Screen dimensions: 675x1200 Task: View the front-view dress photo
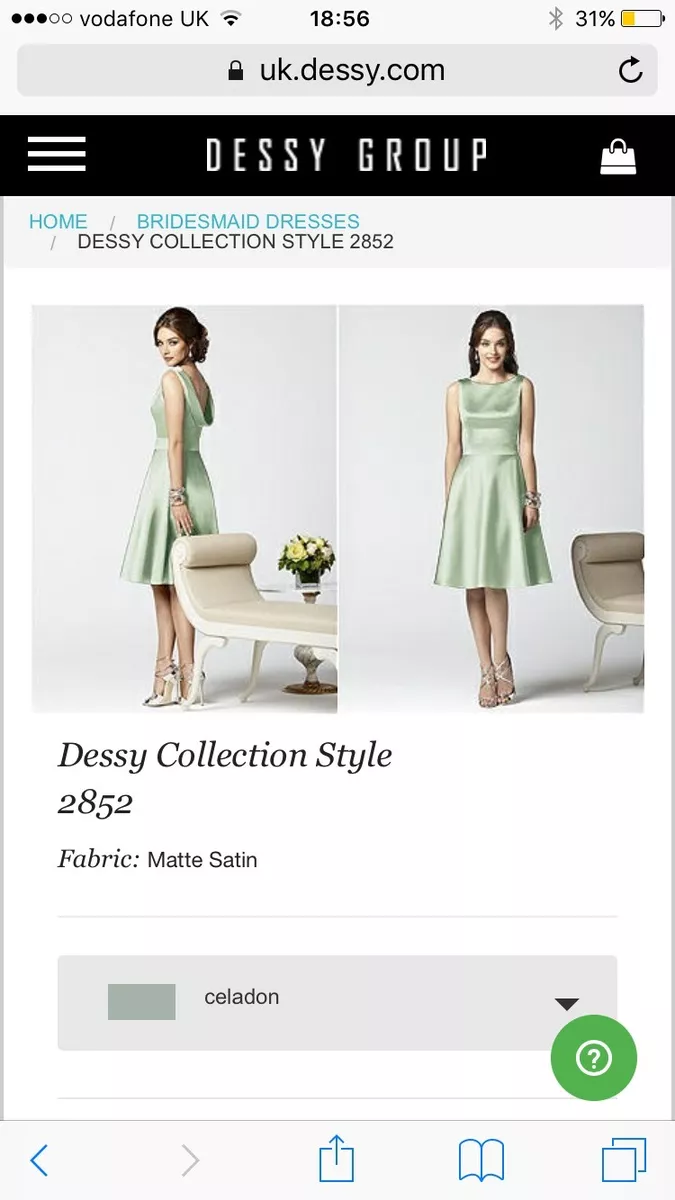click(x=491, y=508)
